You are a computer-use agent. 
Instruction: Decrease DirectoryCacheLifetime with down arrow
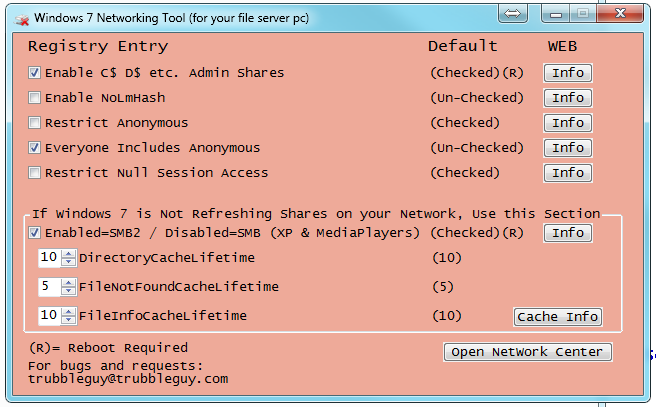(x=68, y=262)
